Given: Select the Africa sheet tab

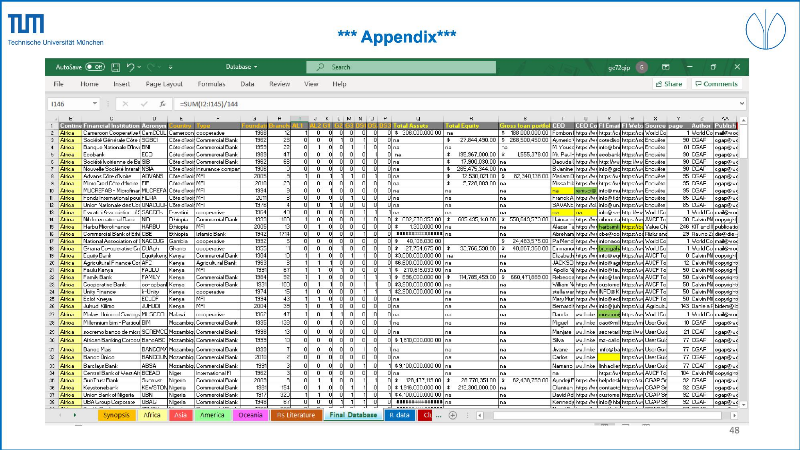Looking at the screenshot, I should [152, 415].
